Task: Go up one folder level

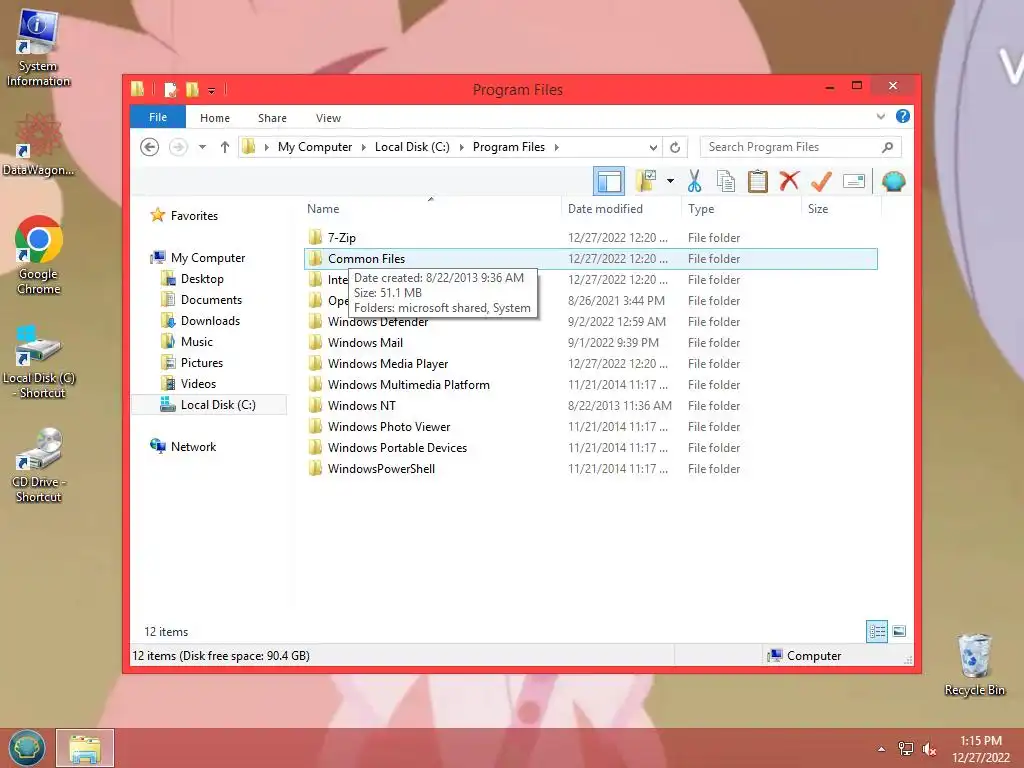Action: [225, 147]
